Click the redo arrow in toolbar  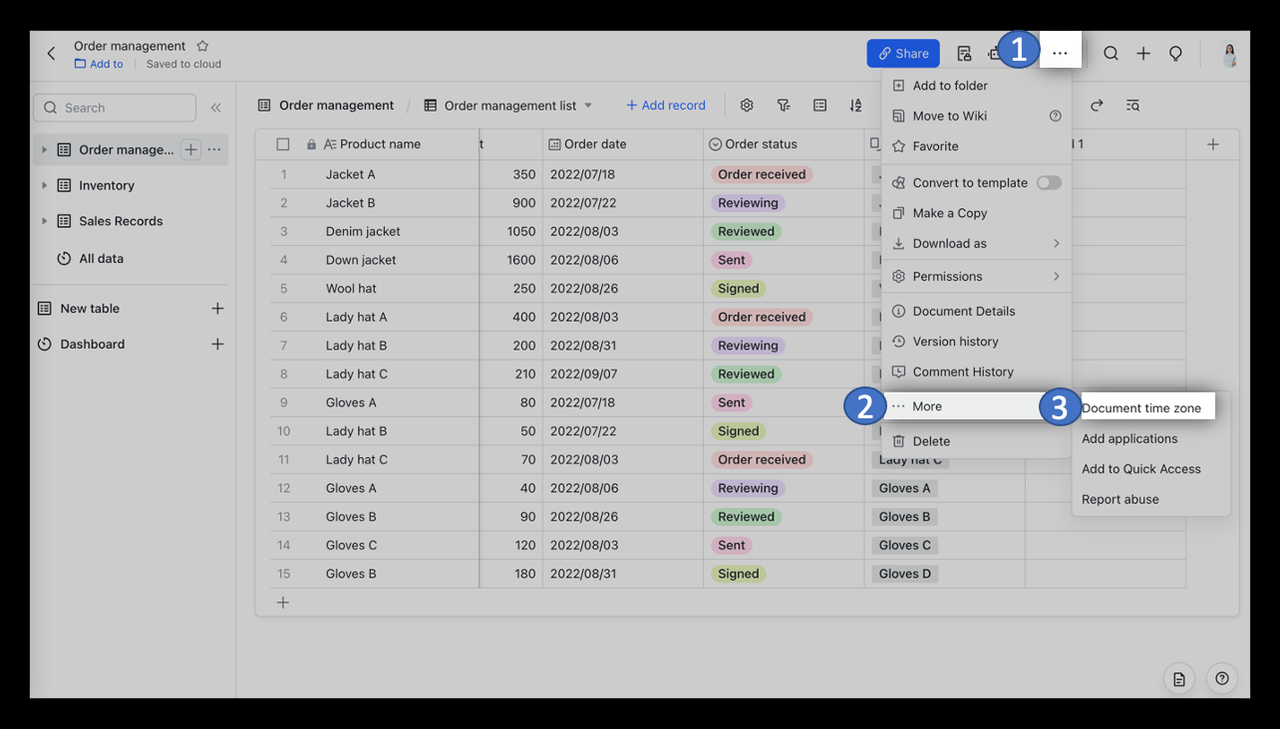(1097, 105)
